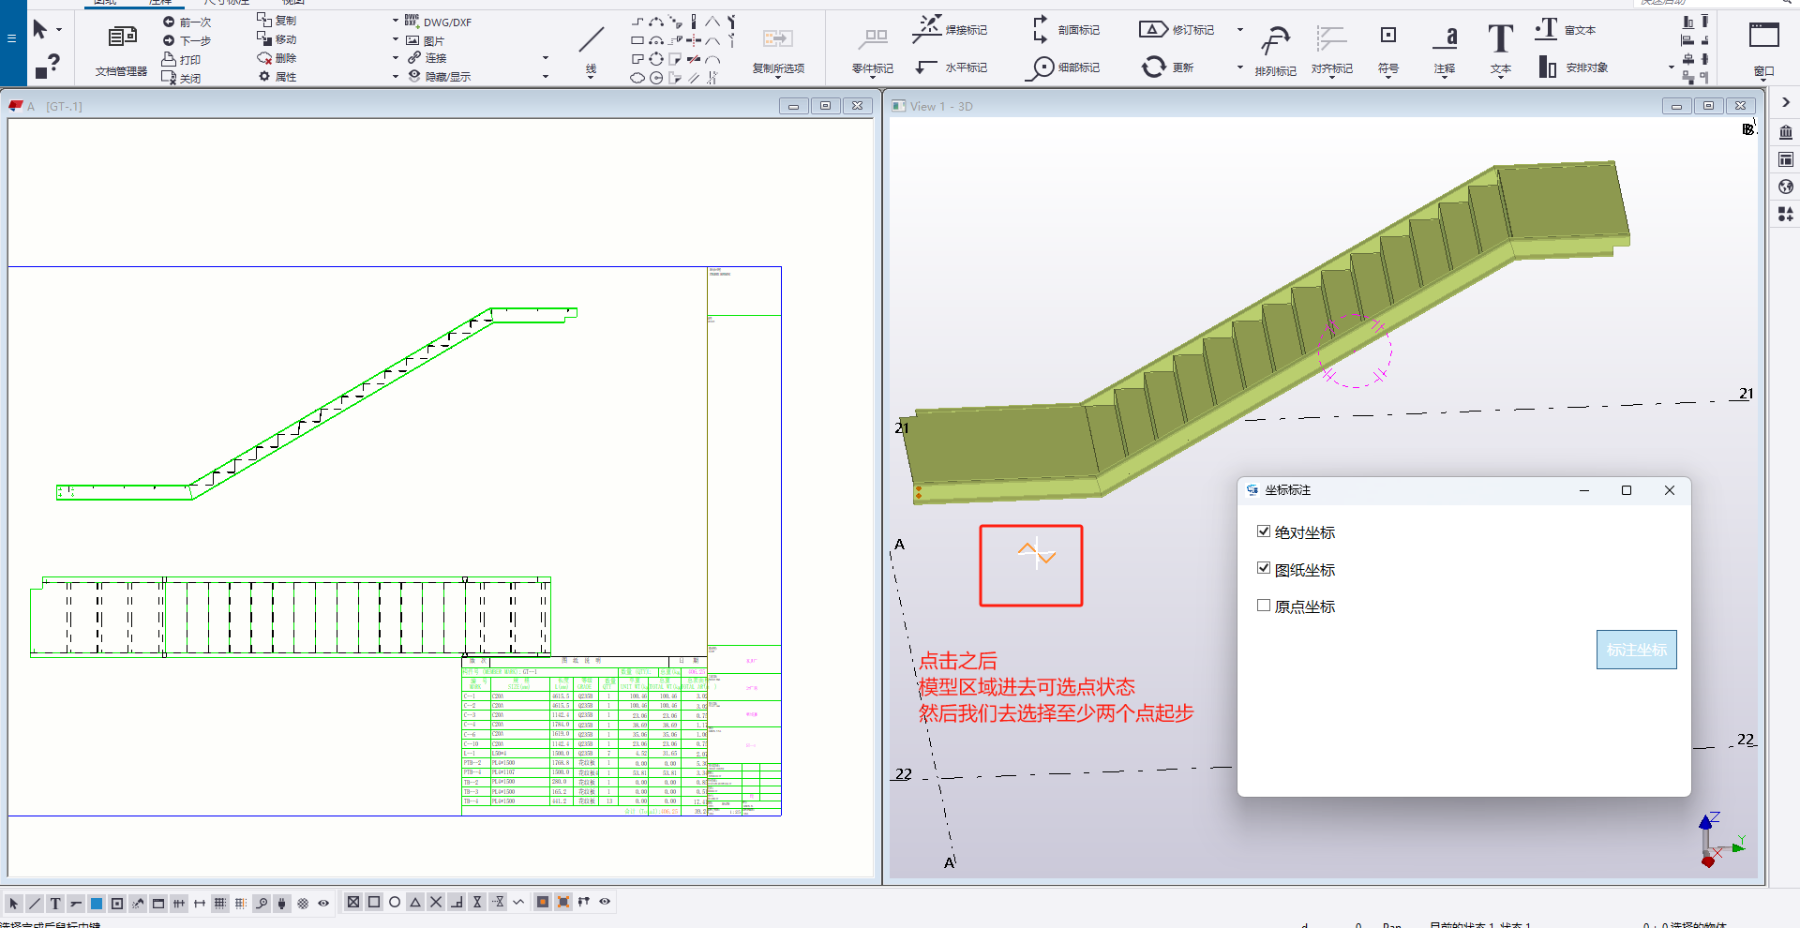The width and height of the screenshot is (1800, 928).
Task: Uncheck the 图纸坐标 checkbox
Action: (x=1264, y=569)
